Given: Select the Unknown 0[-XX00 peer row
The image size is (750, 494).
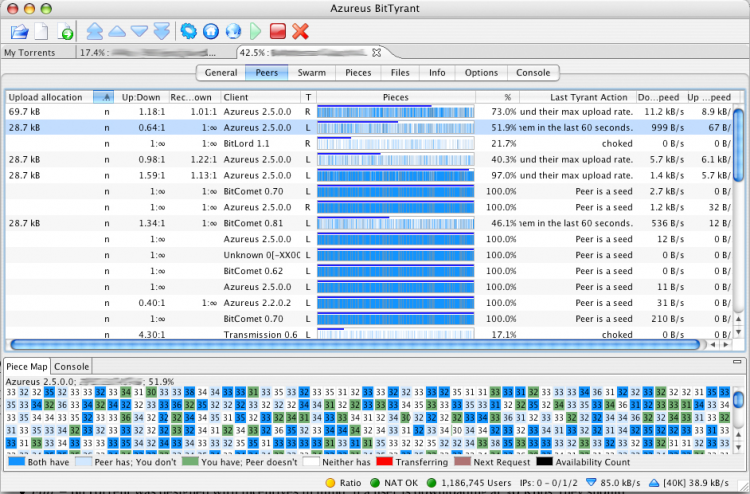Looking at the screenshot, I should click(368, 255).
